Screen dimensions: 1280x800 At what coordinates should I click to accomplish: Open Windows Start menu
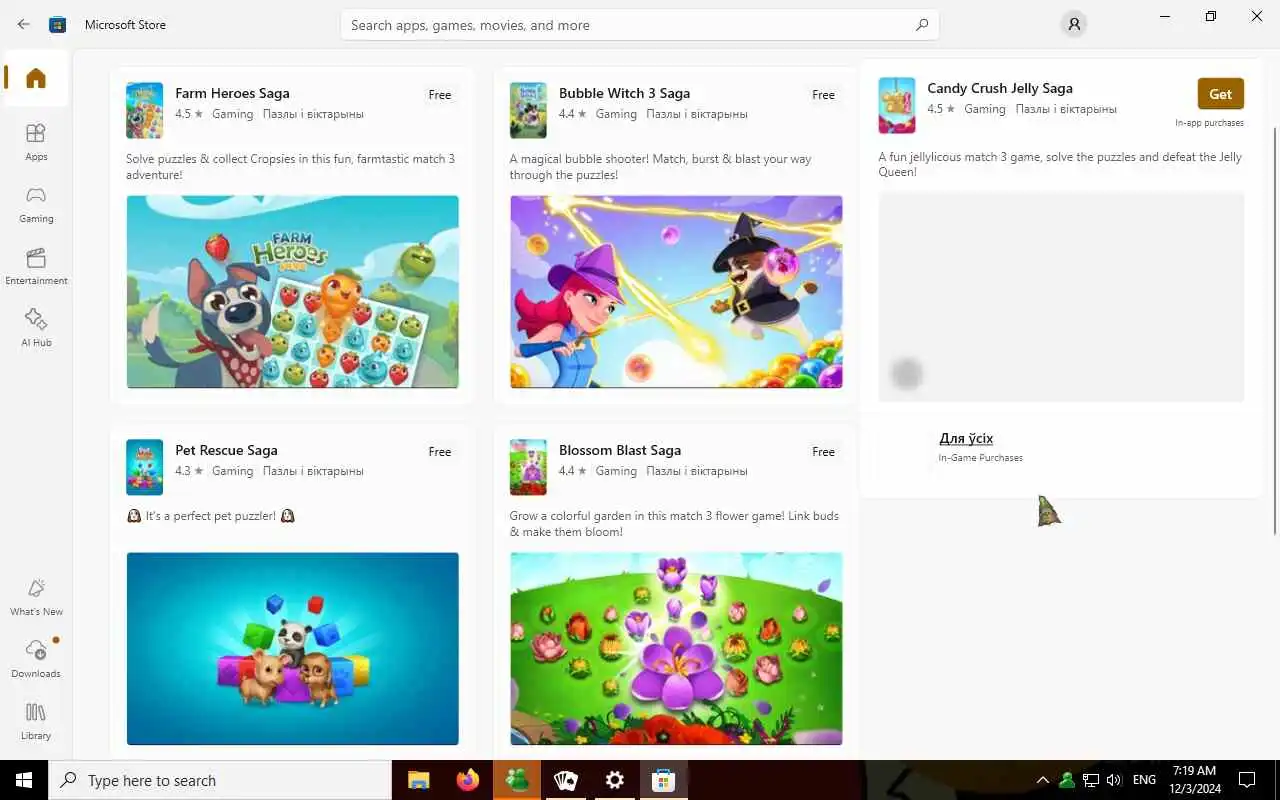[24, 780]
